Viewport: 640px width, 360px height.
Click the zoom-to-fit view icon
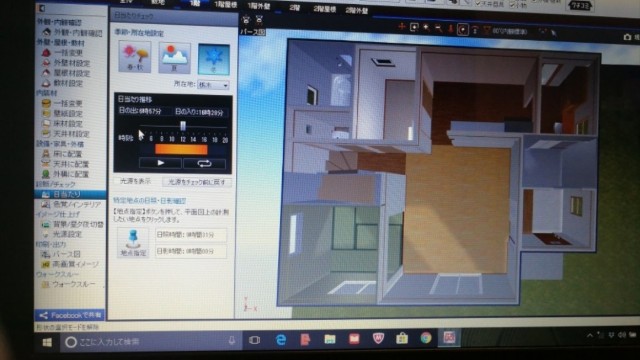point(414,27)
